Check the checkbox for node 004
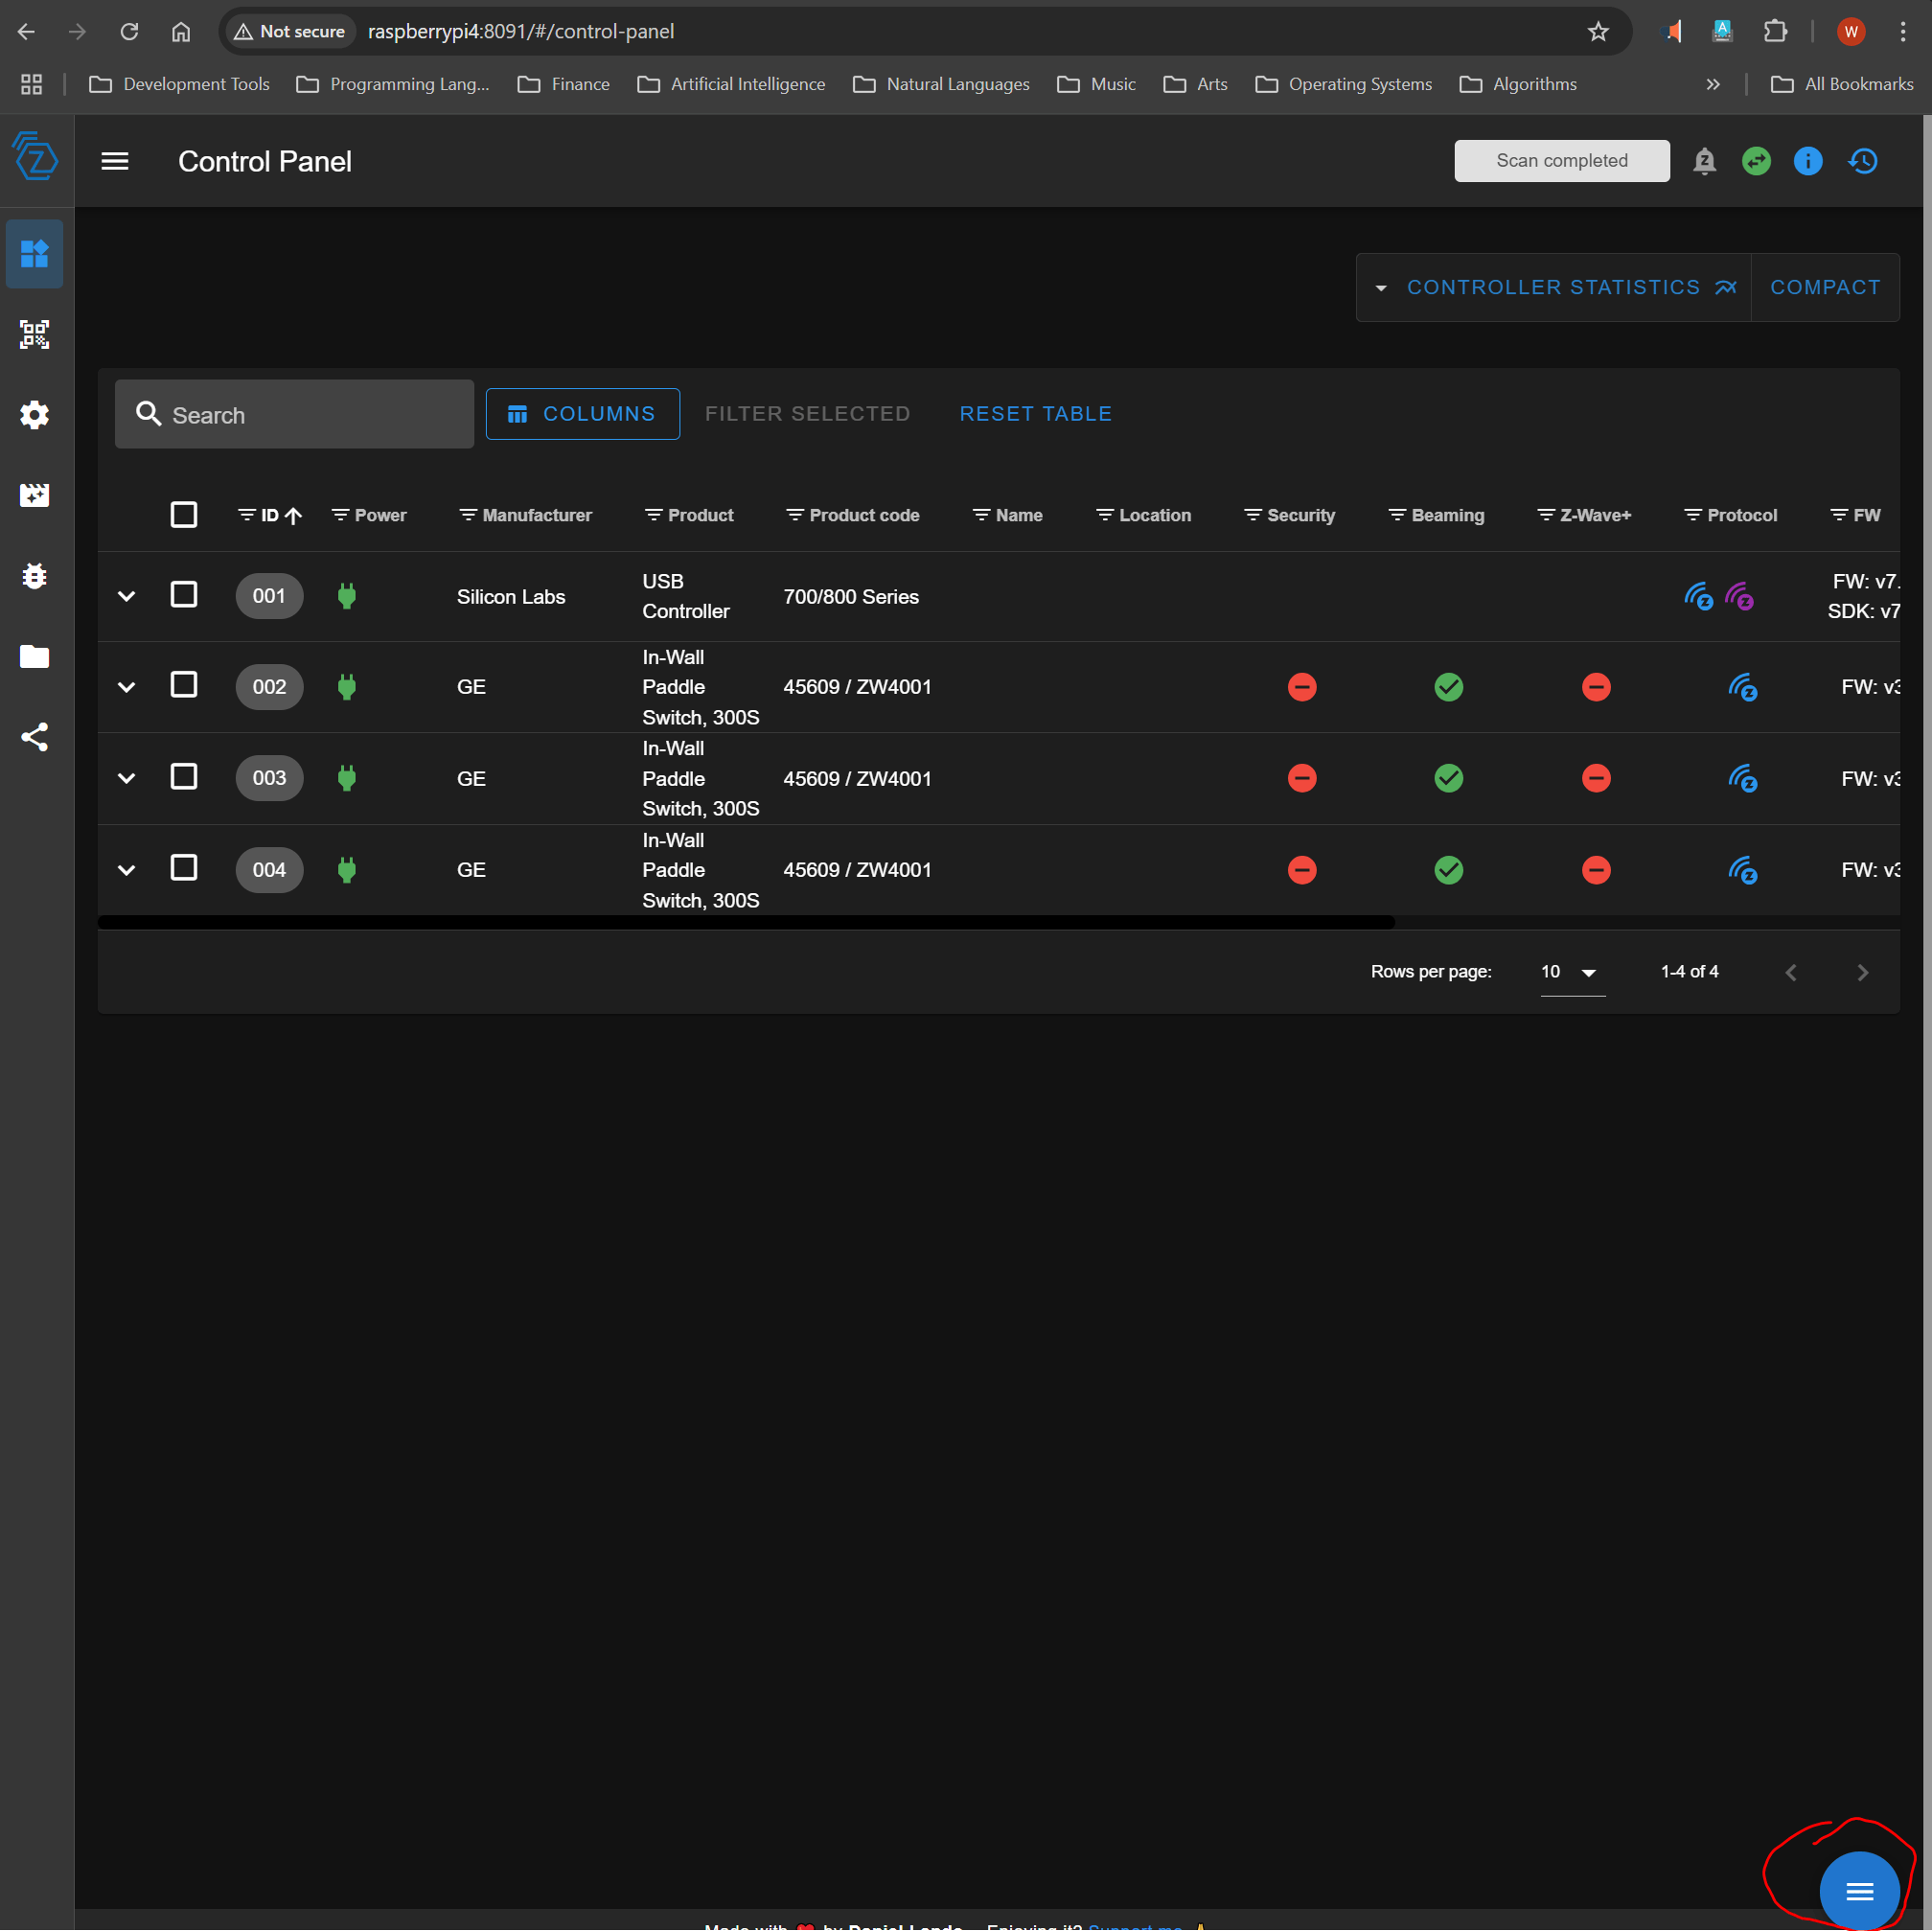This screenshot has width=1932, height=1931. point(184,868)
